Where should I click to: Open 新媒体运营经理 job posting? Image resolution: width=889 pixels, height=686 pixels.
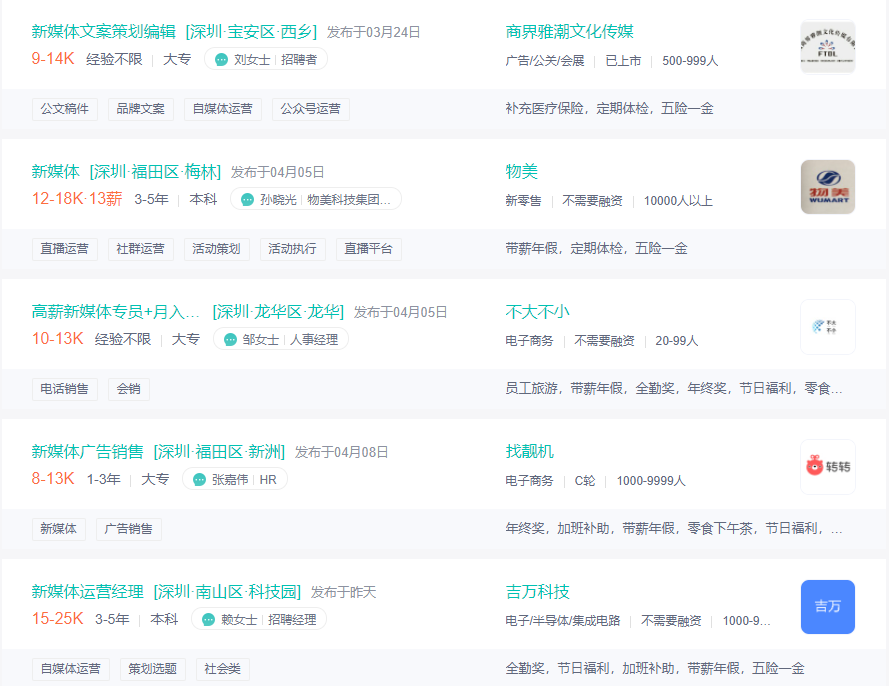(87, 592)
